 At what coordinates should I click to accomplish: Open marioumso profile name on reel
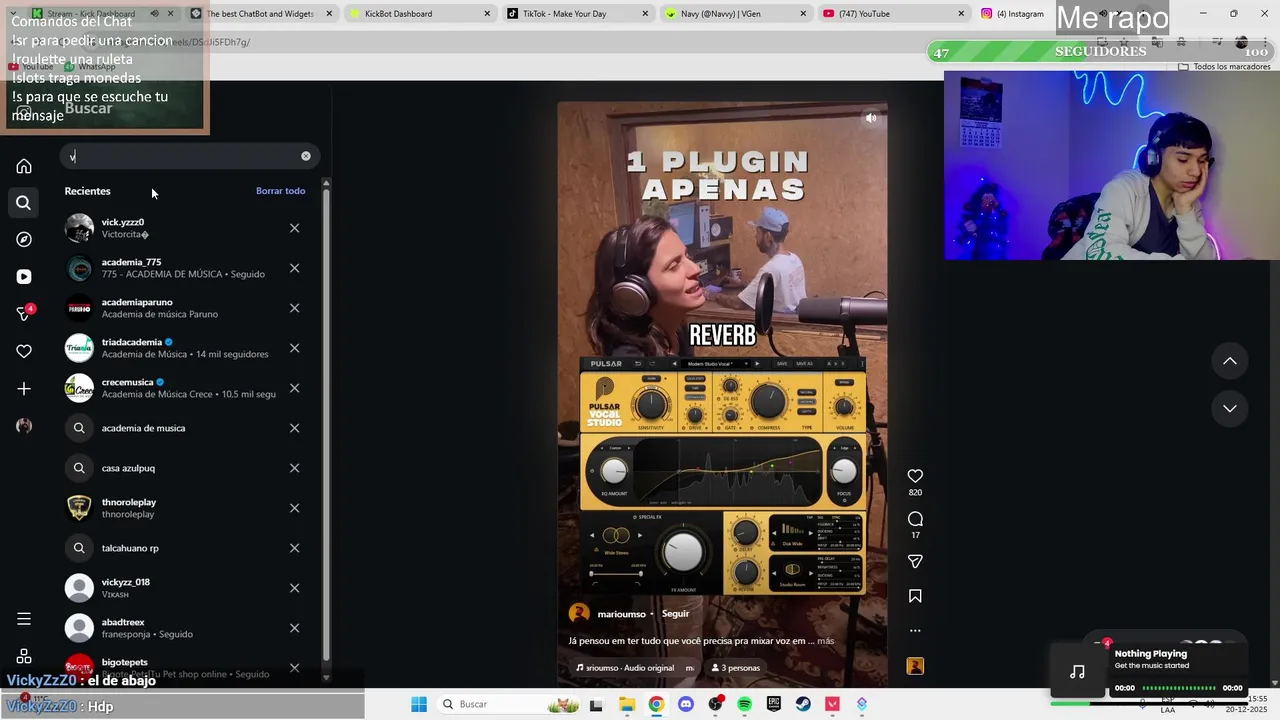coord(621,614)
